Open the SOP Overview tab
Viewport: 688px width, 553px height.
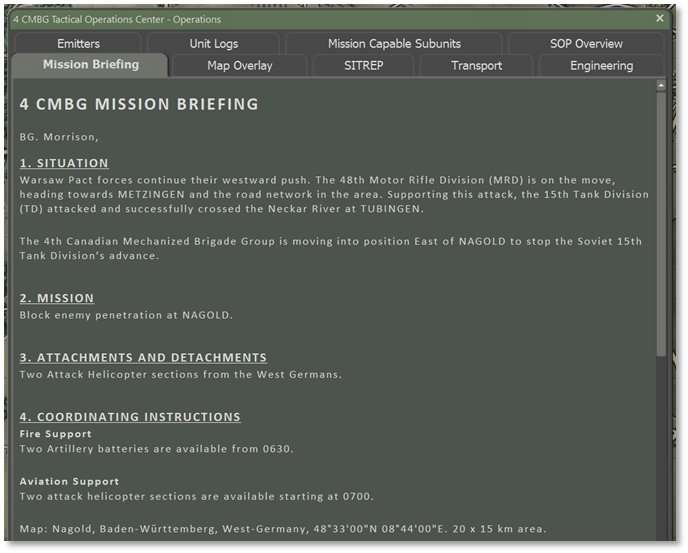(585, 44)
